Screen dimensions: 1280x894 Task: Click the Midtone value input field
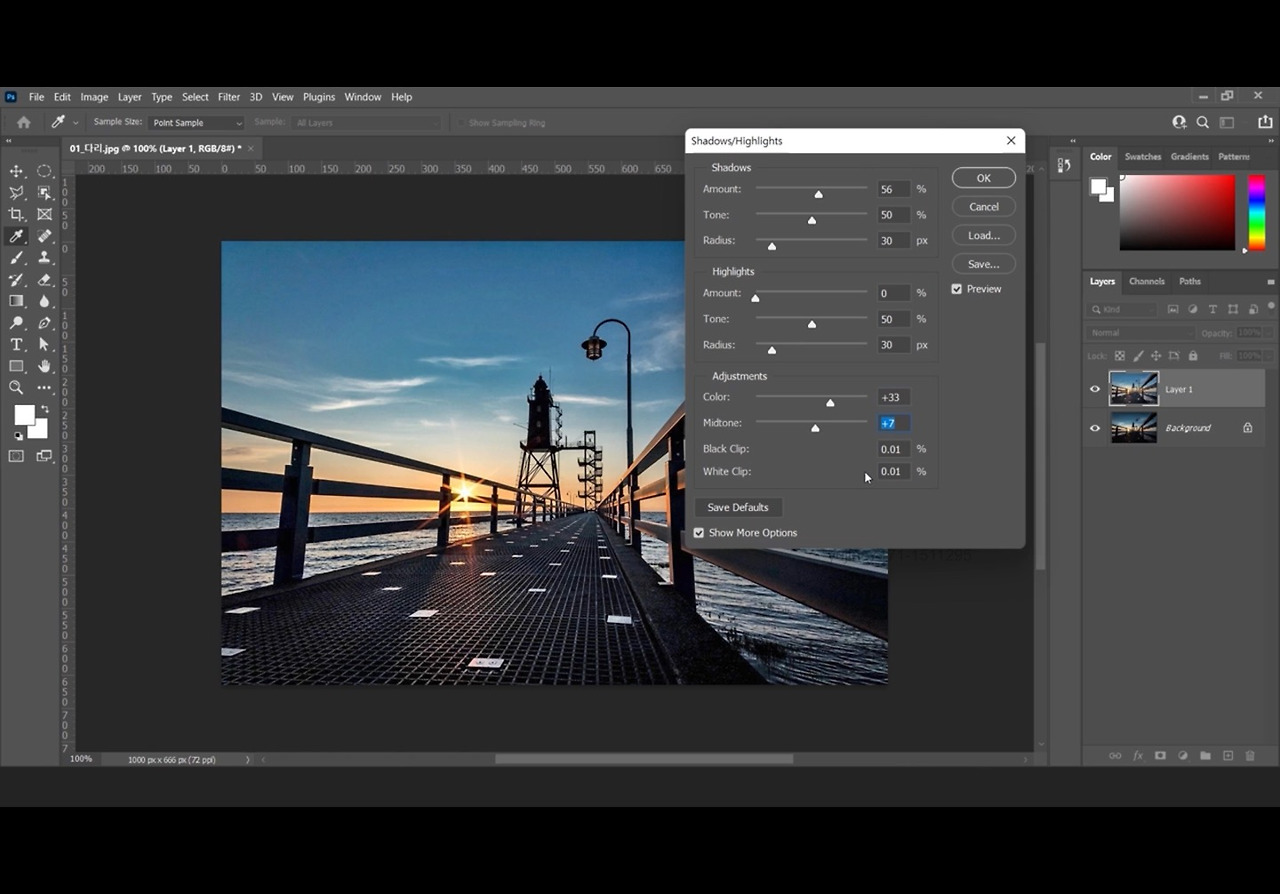pos(893,423)
